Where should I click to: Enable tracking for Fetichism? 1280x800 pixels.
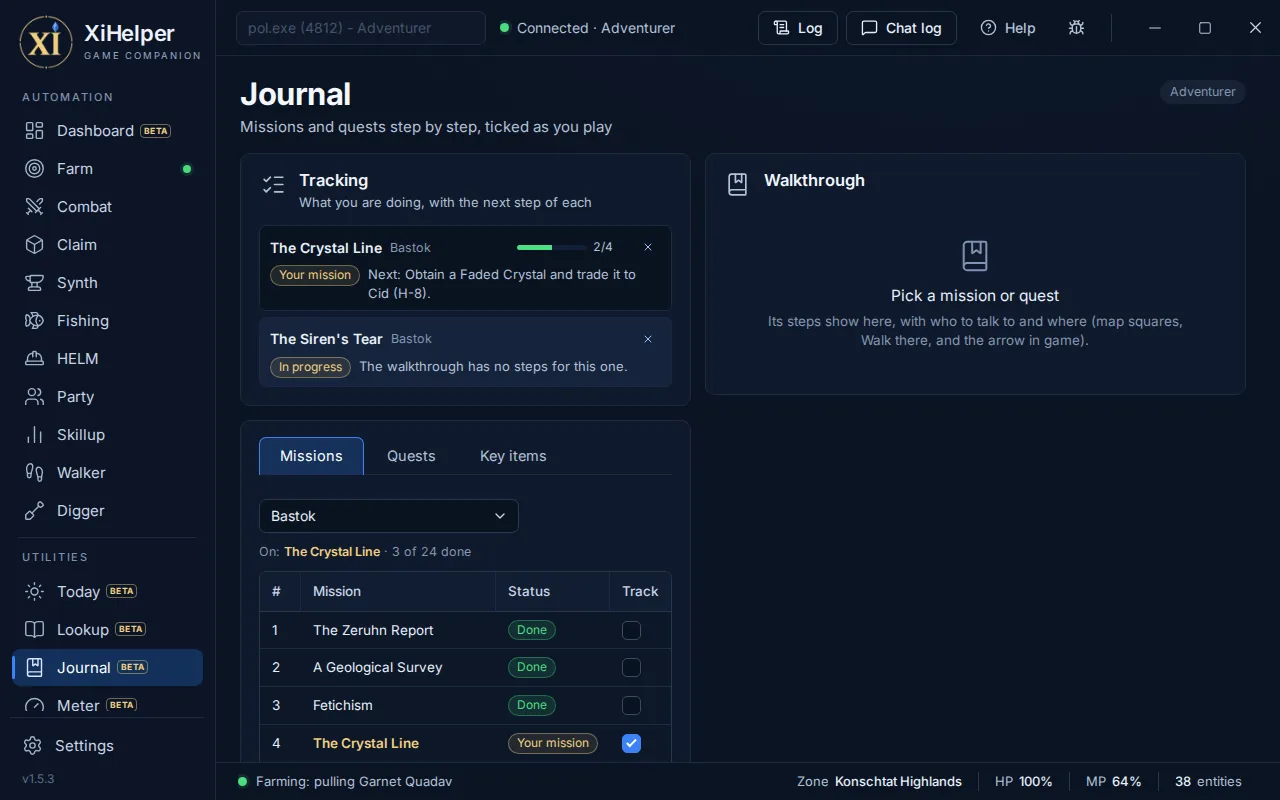tap(631, 705)
